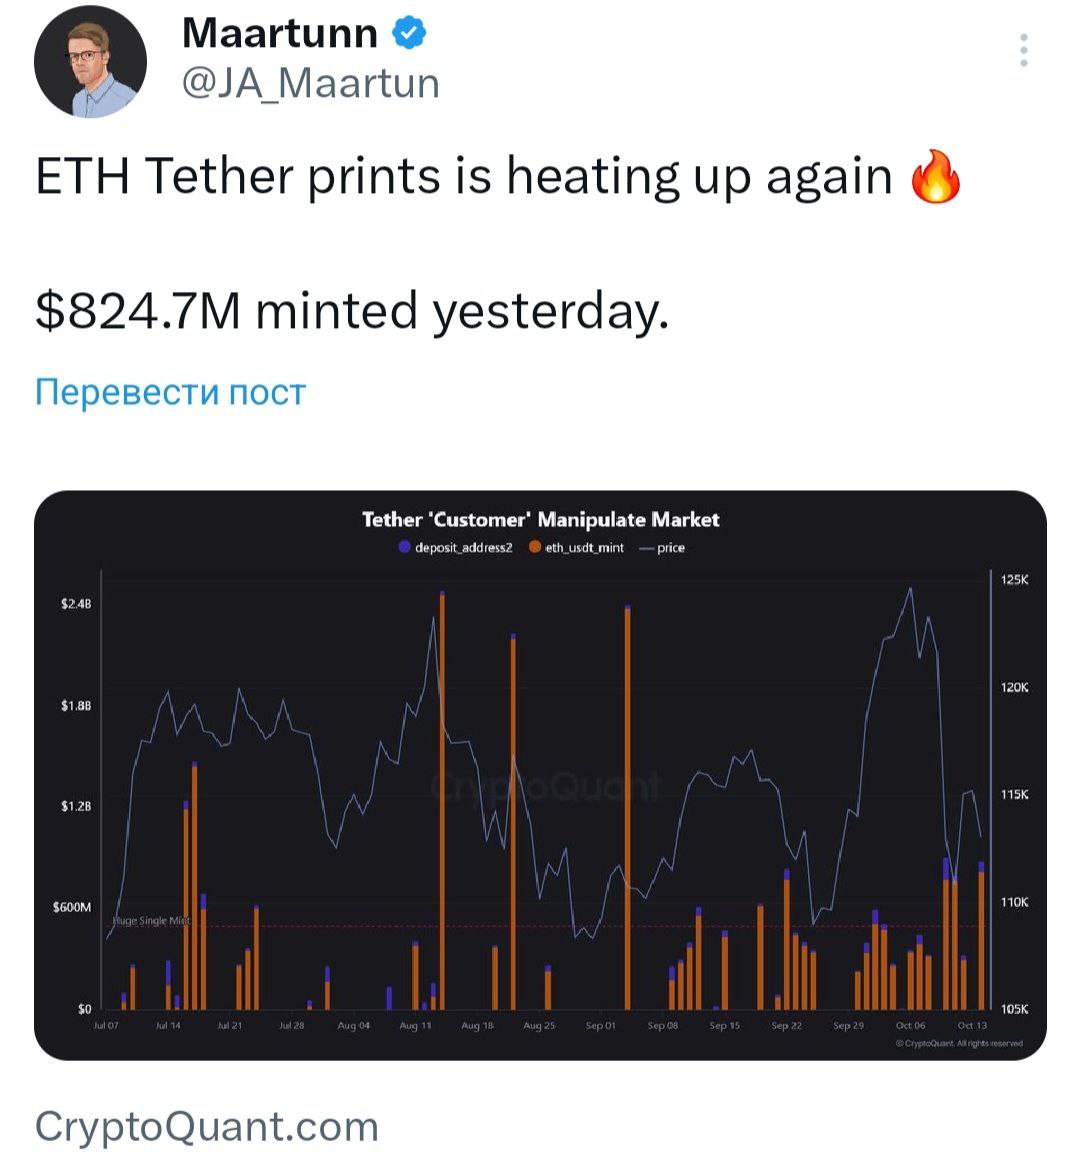Click the Maartunn display name
This screenshot has height=1156, width=1080.
pyautogui.click(x=280, y=33)
